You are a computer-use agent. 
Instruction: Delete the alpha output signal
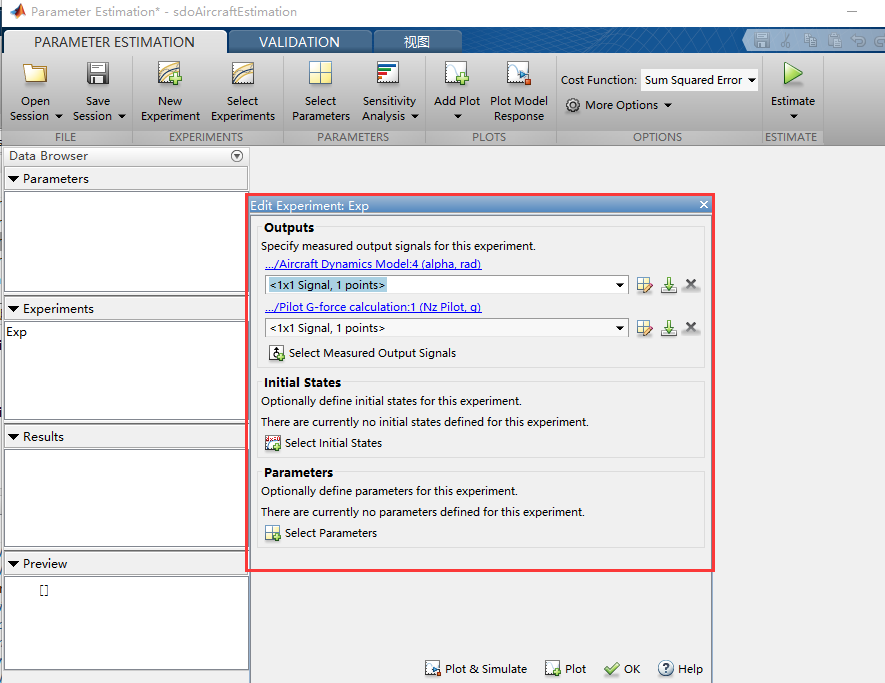pyautogui.click(x=690, y=285)
